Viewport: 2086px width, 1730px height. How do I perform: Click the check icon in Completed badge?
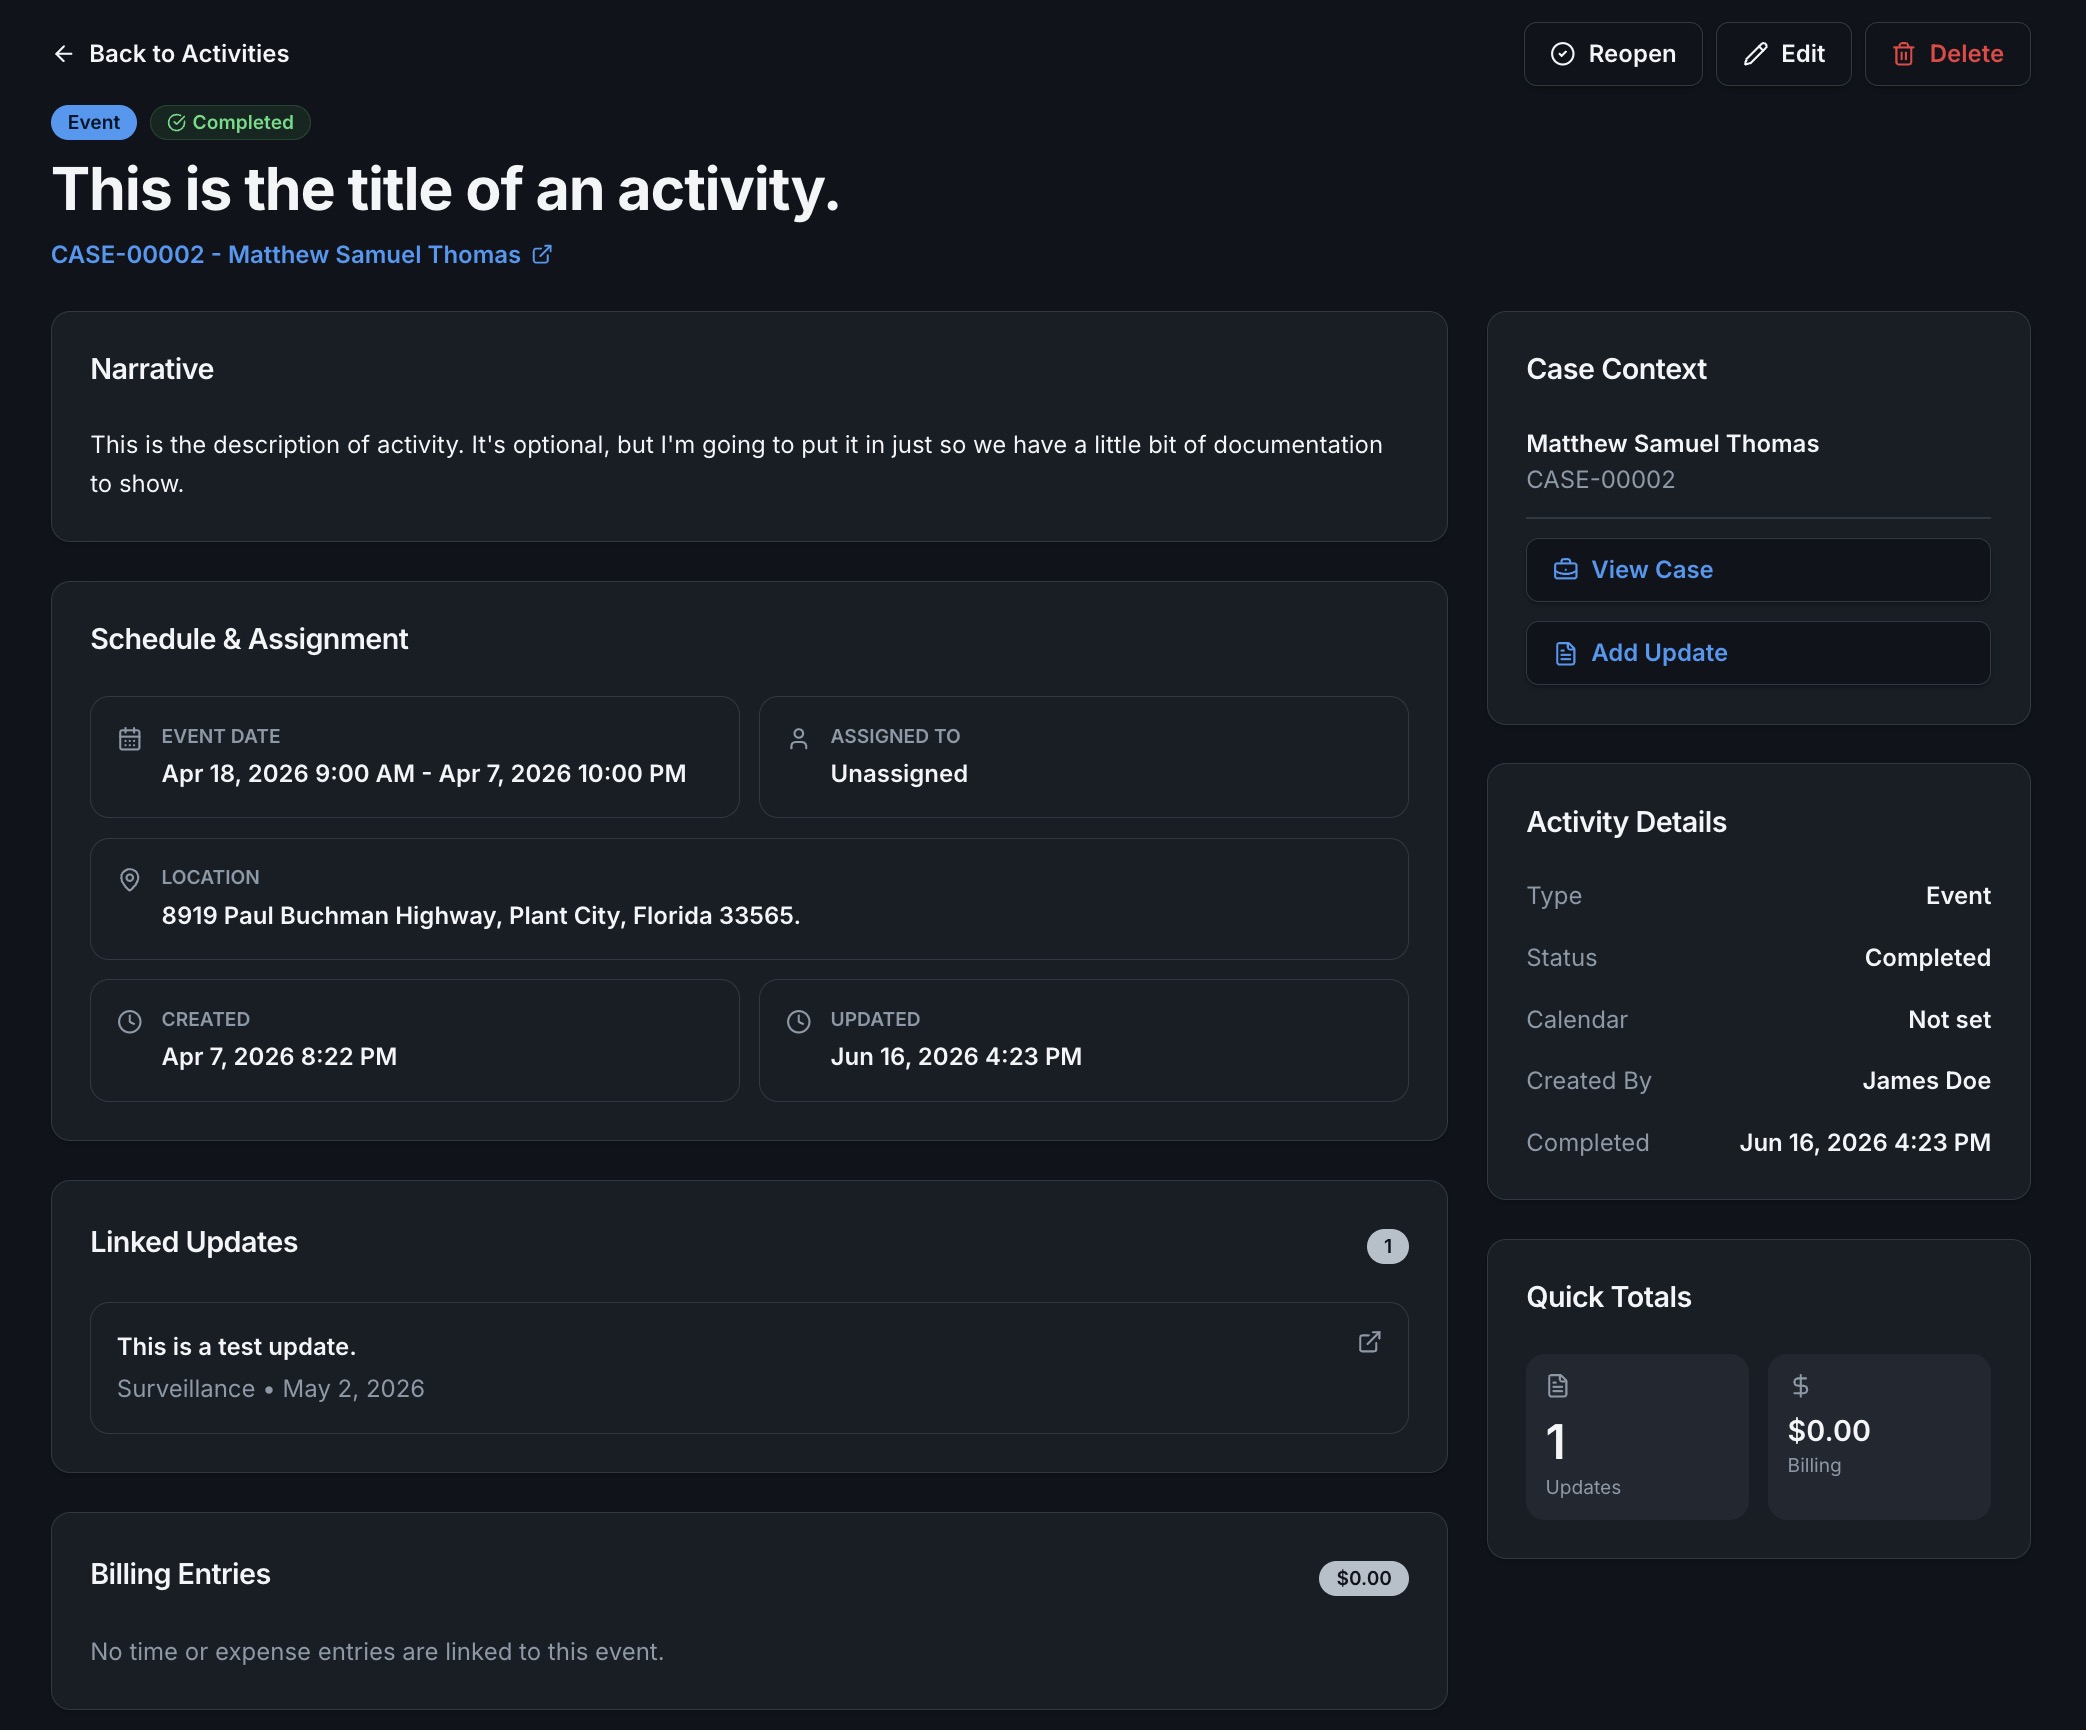pos(176,123)
